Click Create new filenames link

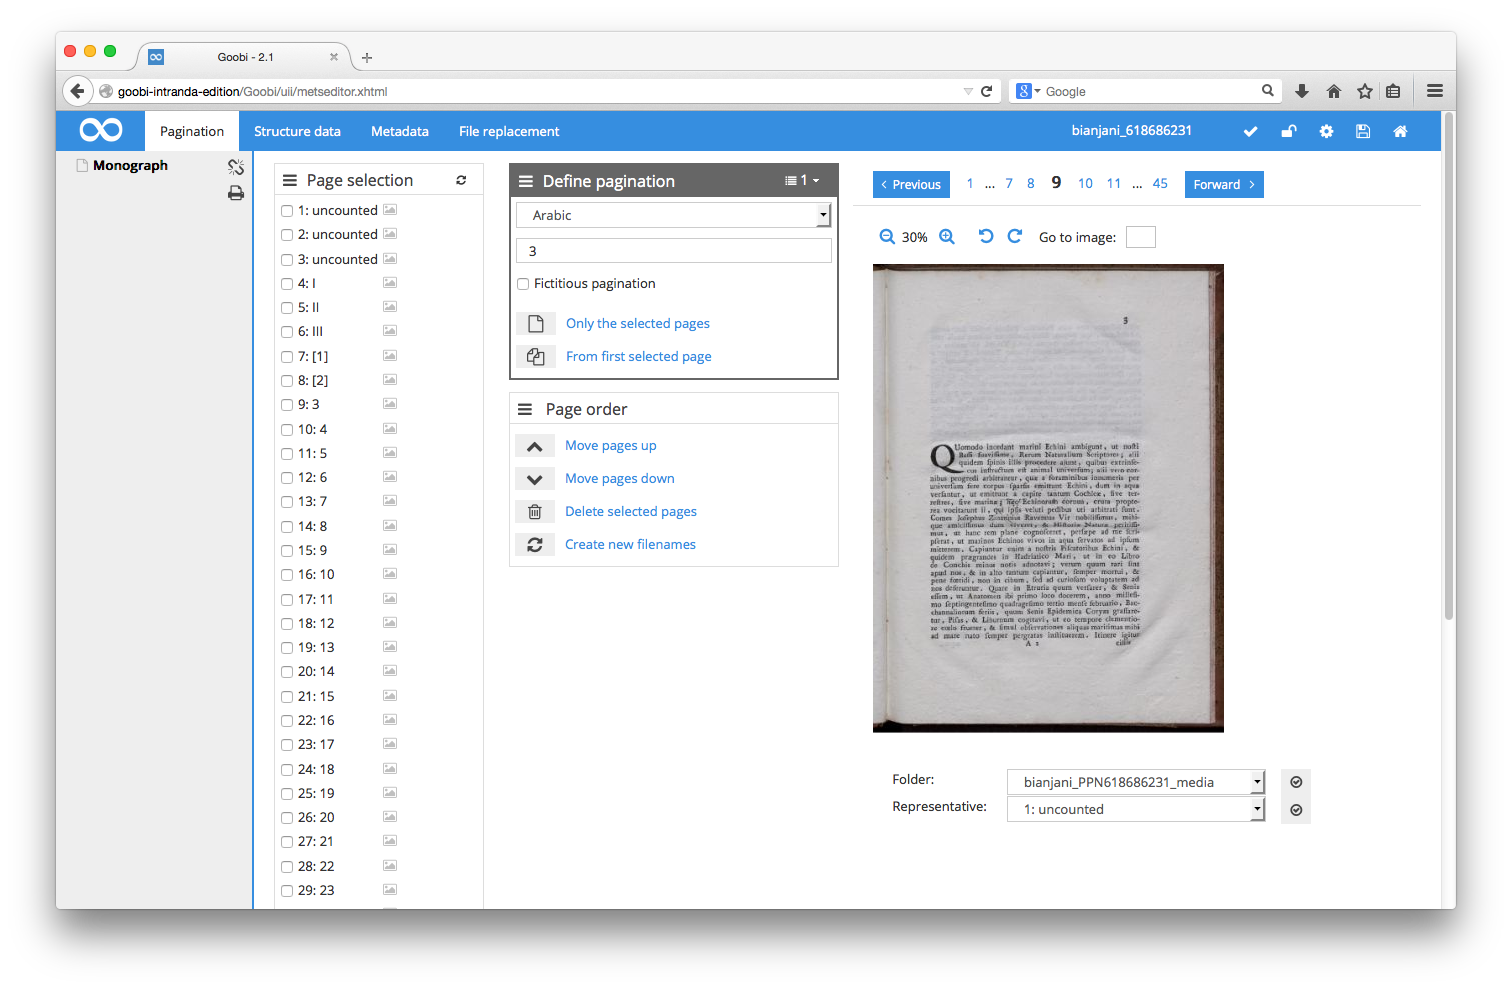coord(630,544)
